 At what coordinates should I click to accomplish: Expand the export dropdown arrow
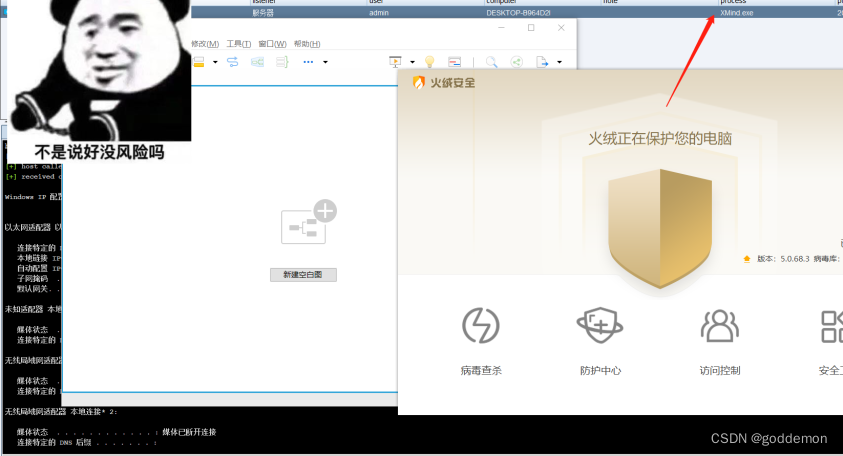pos(559,62)
